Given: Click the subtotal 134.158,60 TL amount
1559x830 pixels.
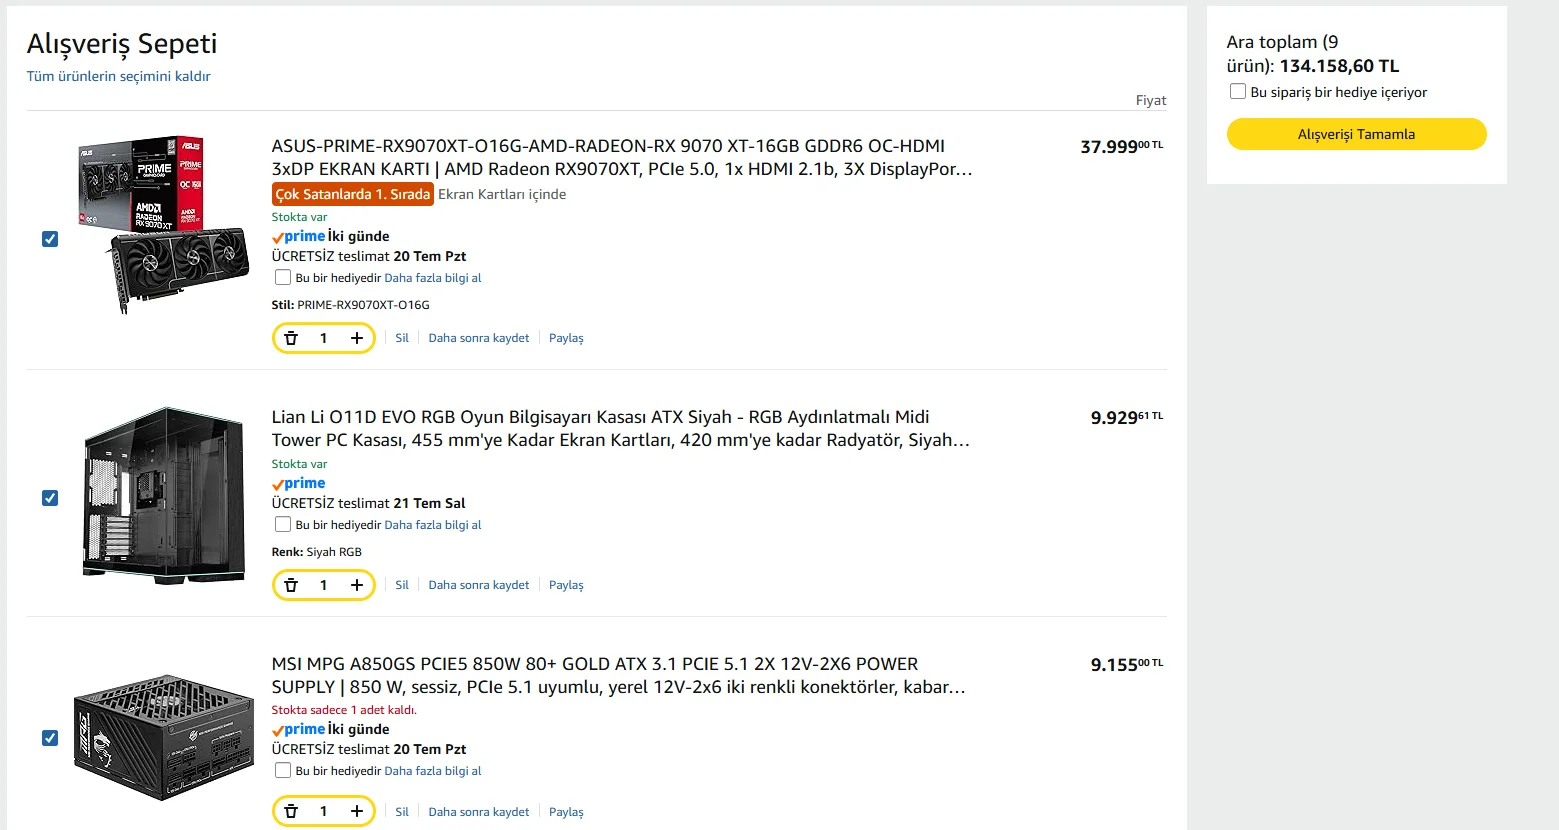Looking at the screenshot, I should pyautogui.click(x=1340, y=66).
